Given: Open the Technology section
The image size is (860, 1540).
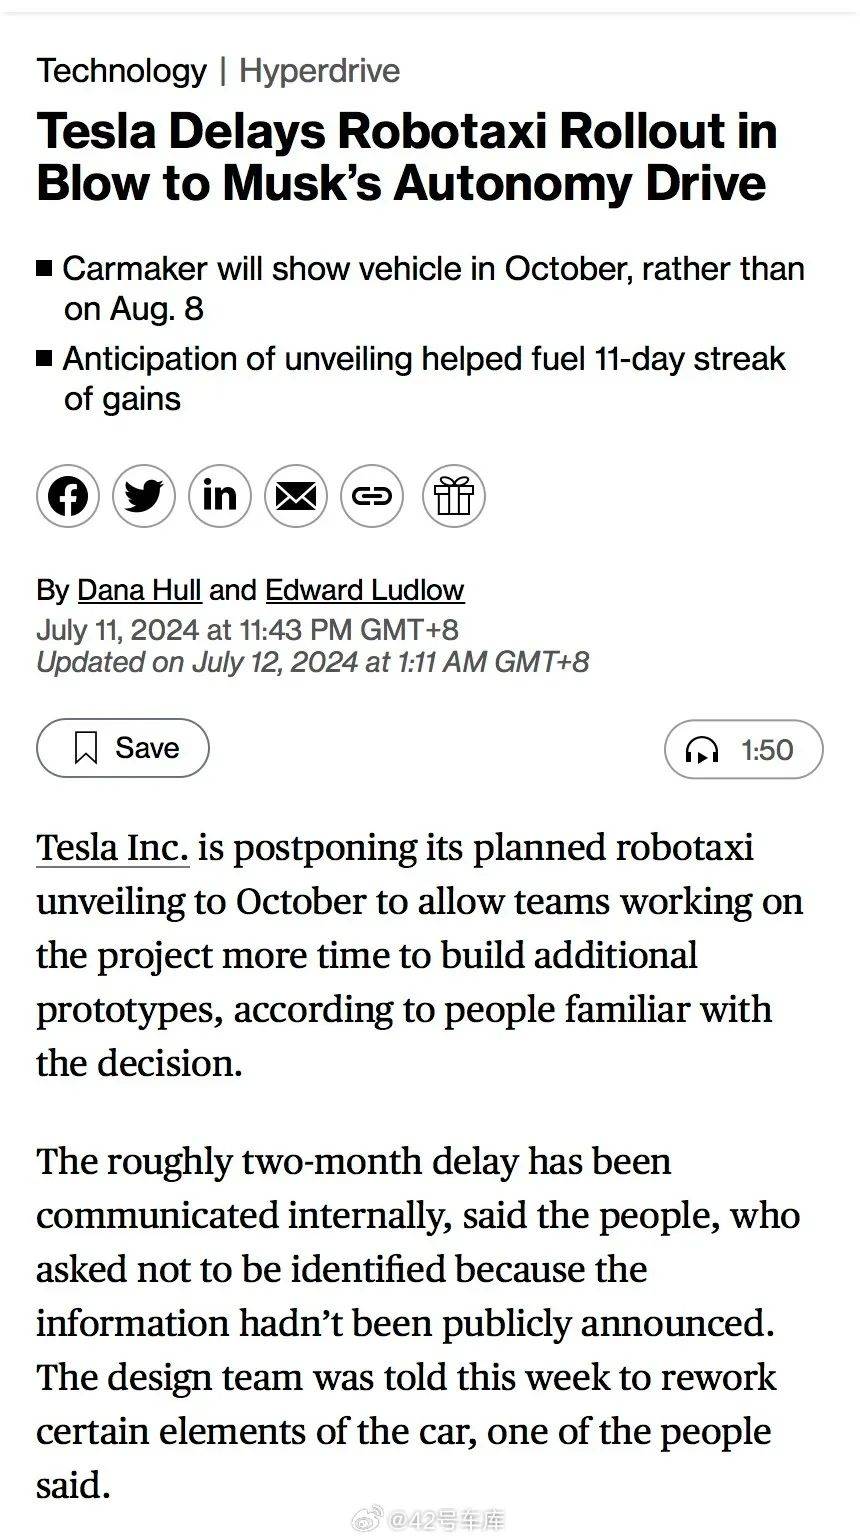Looking at the screenshot, I should (x=122, y=71).
